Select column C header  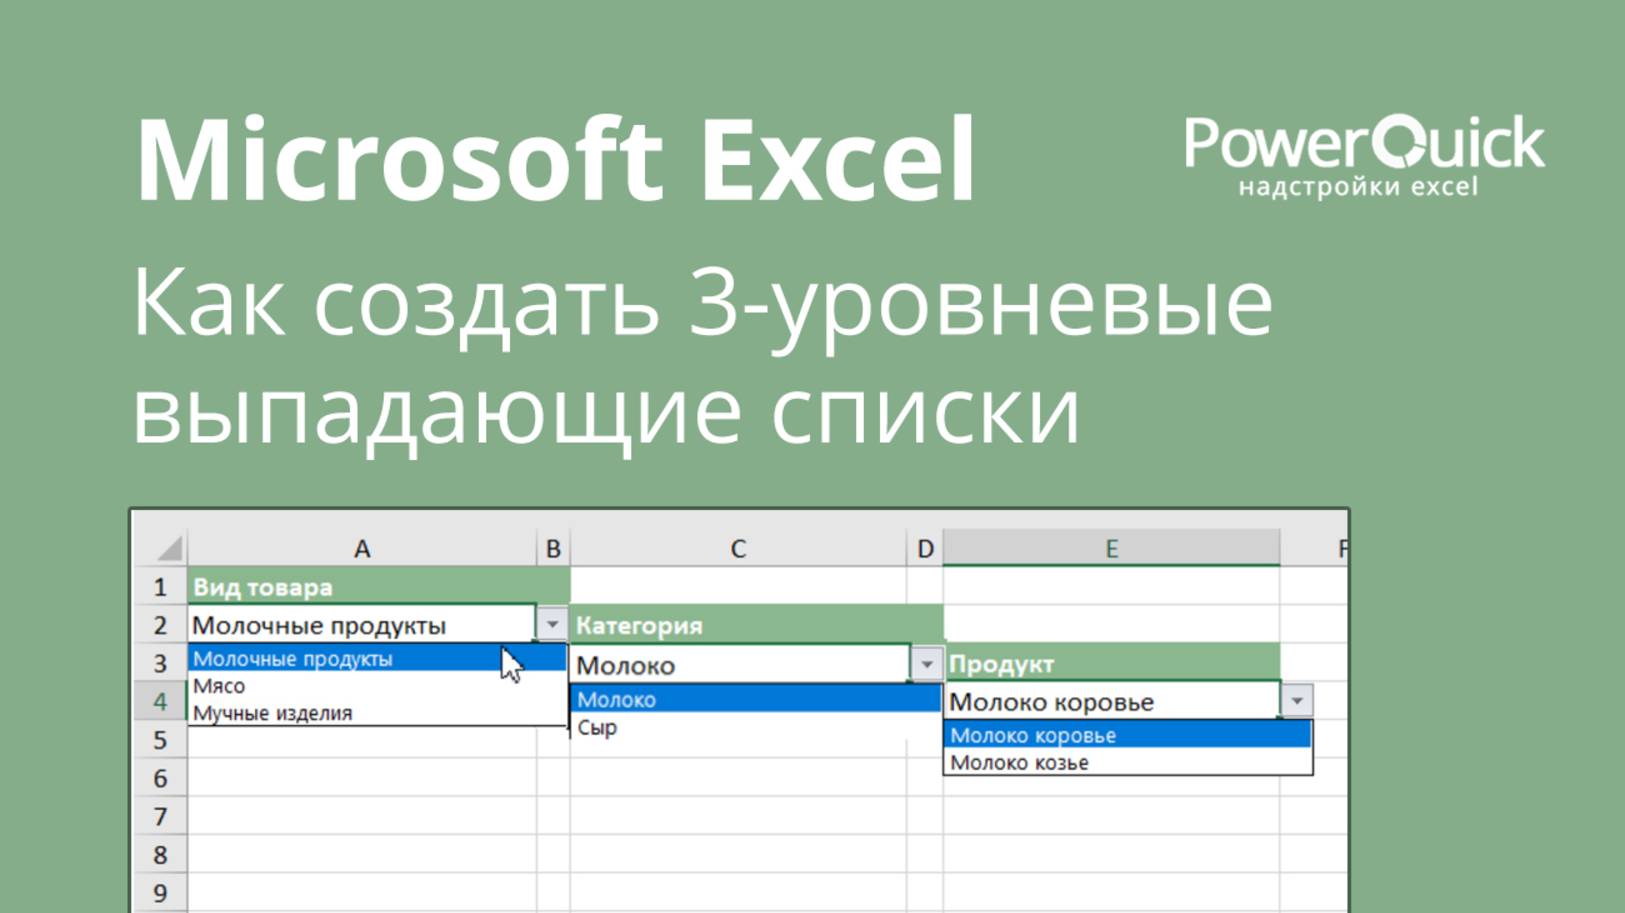[x=738, y=548]
